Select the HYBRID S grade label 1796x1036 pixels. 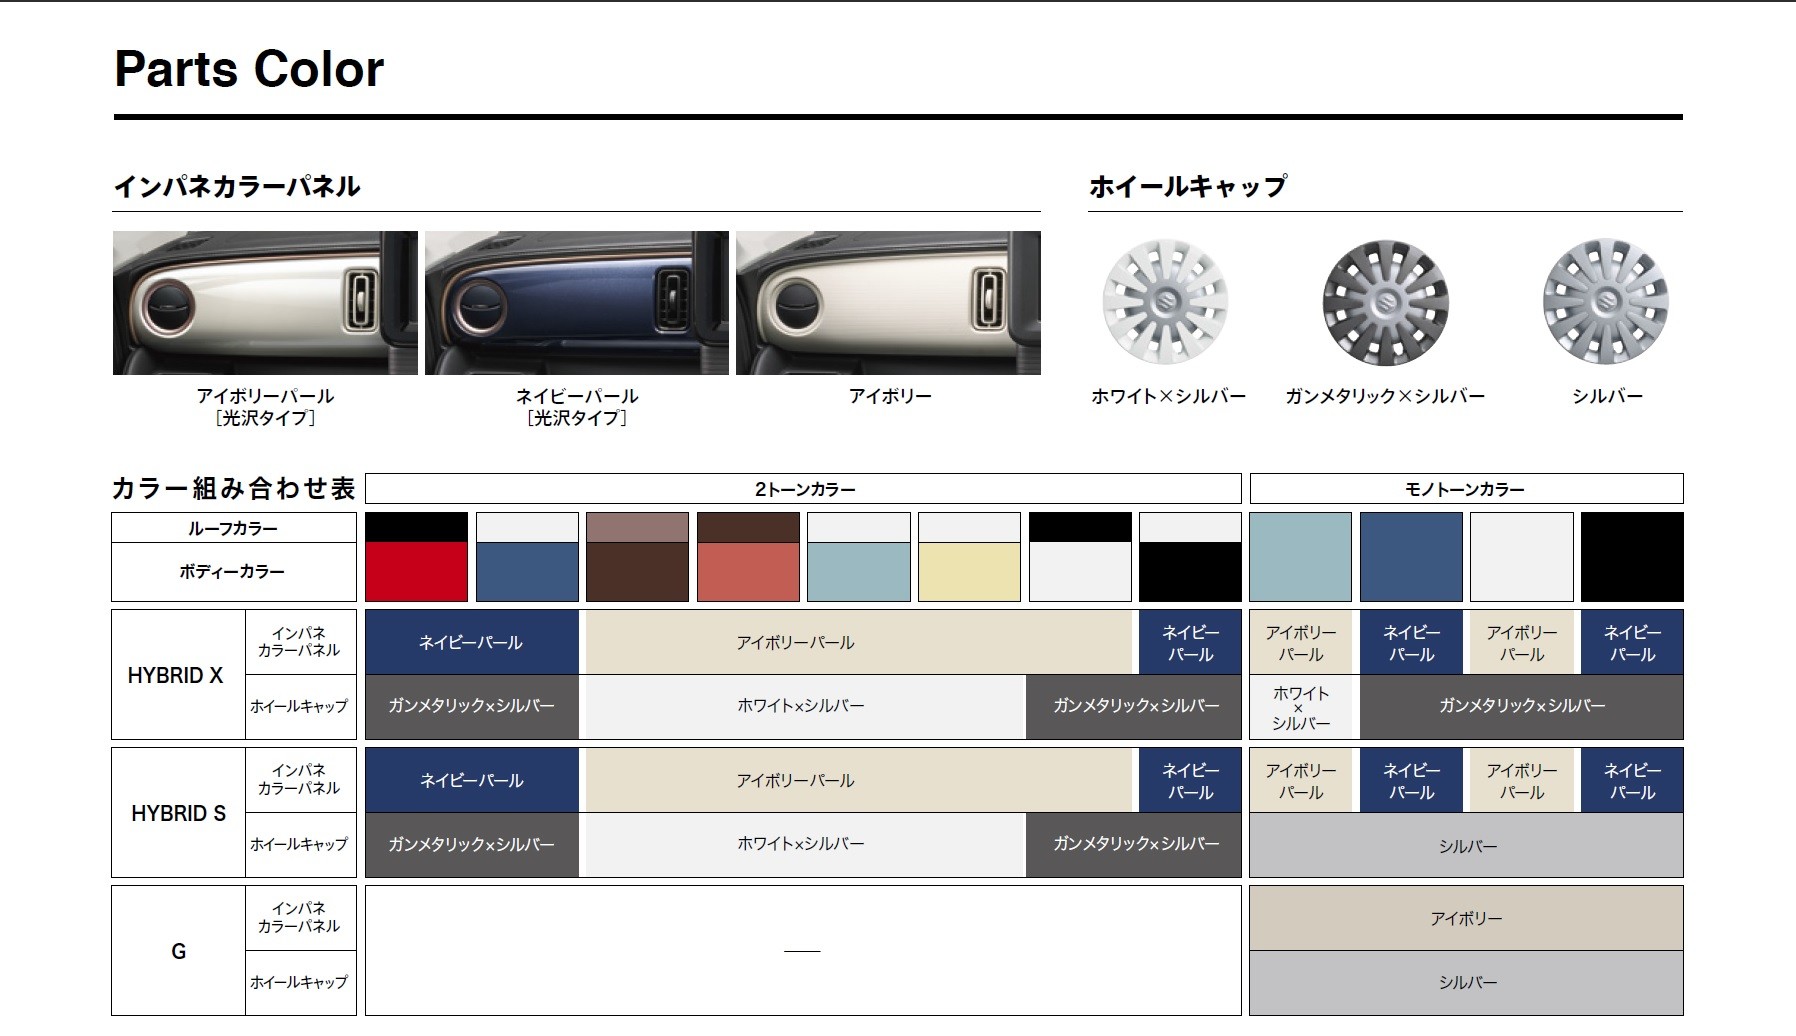177,813
